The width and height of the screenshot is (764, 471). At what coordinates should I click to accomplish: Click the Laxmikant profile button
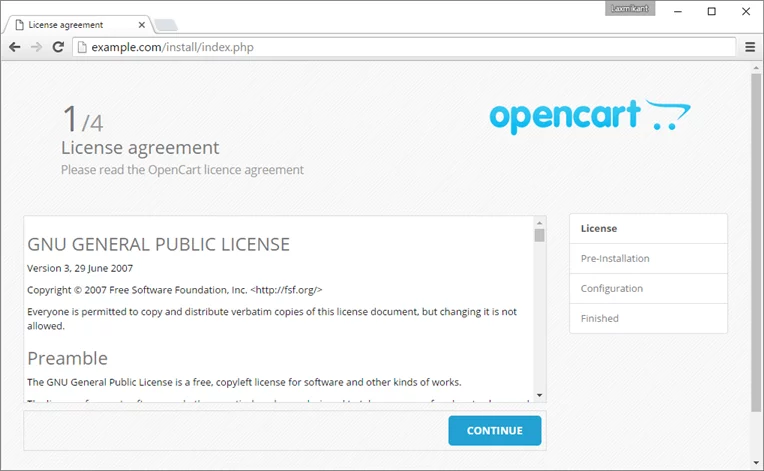pos(630,8)
